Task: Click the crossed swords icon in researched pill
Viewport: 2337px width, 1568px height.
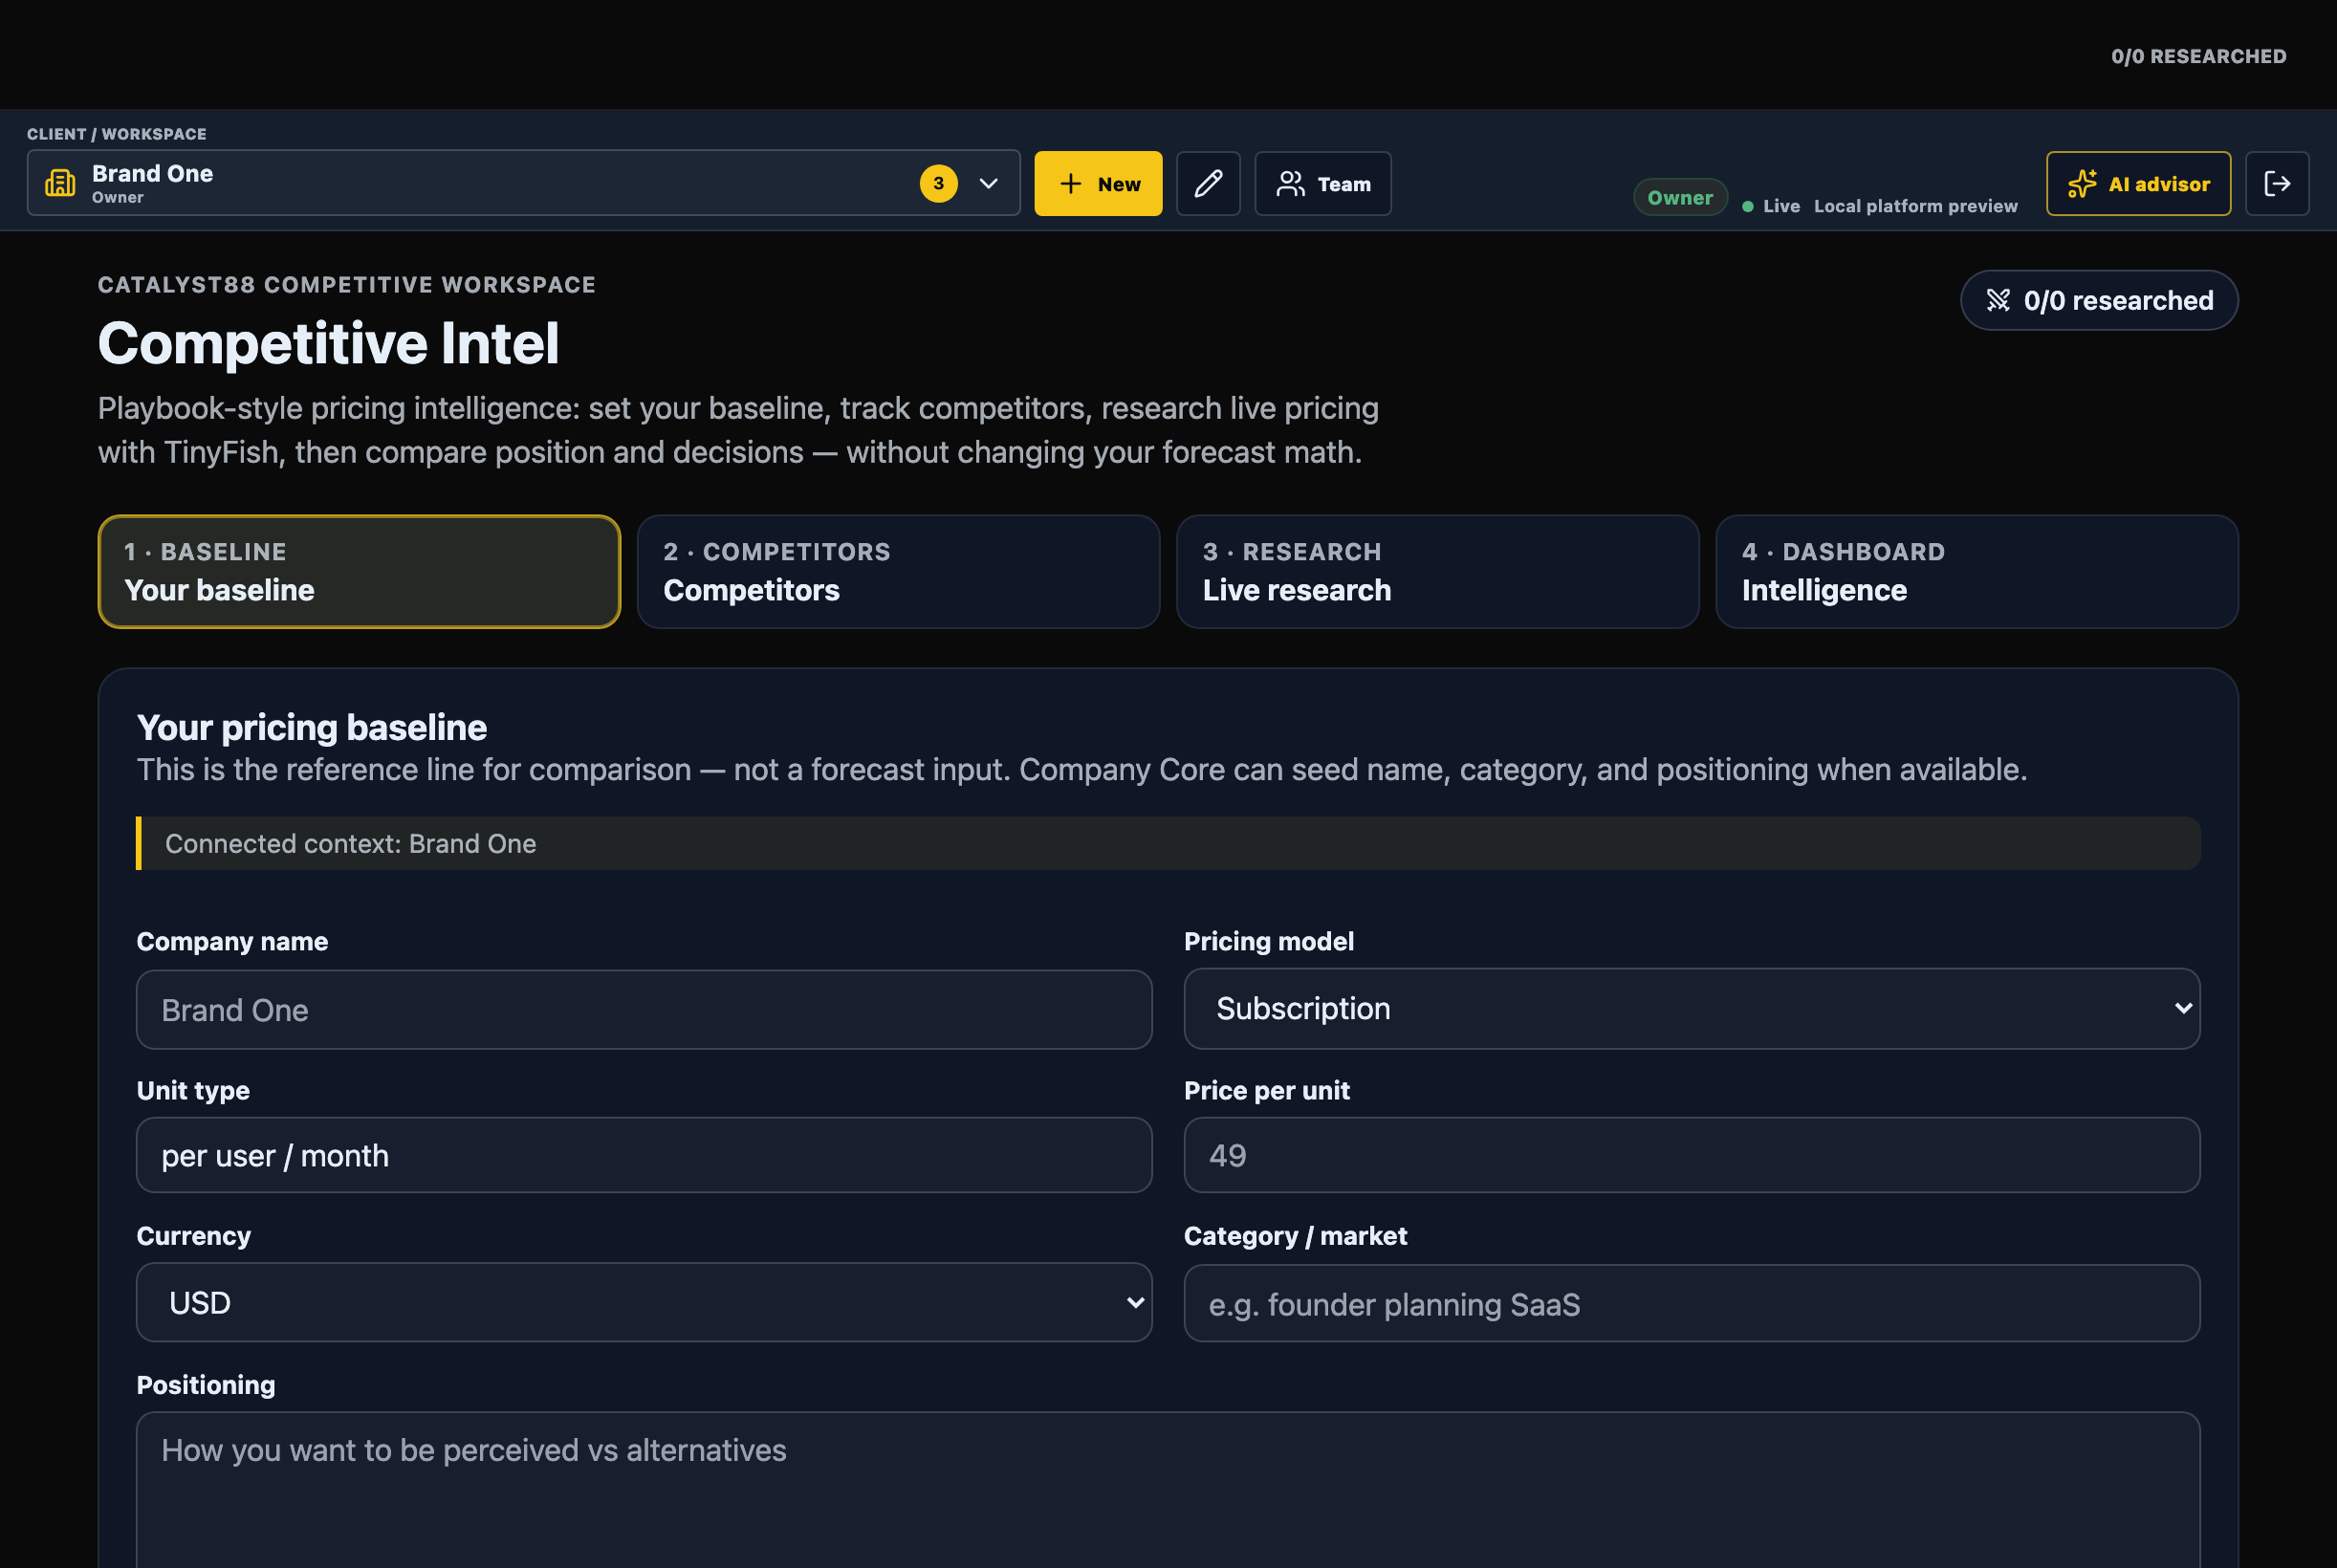Action: 1997,300
